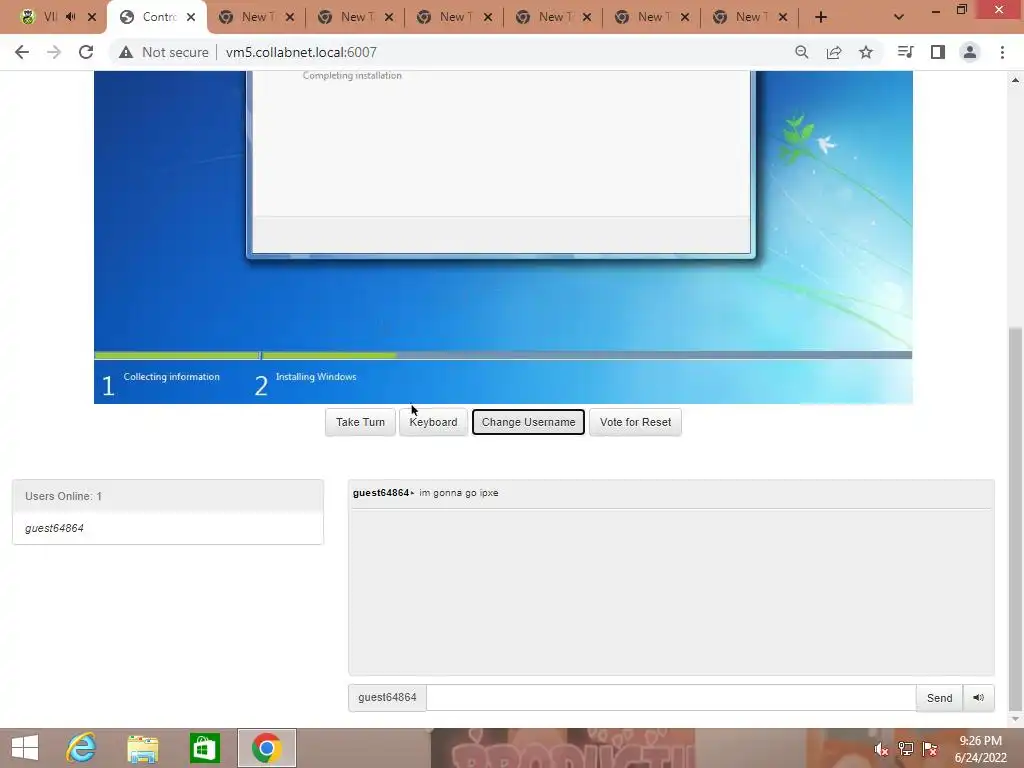Toggle the browser side panel
This screenshot has height=768, width=1024.
pos(938,52)
